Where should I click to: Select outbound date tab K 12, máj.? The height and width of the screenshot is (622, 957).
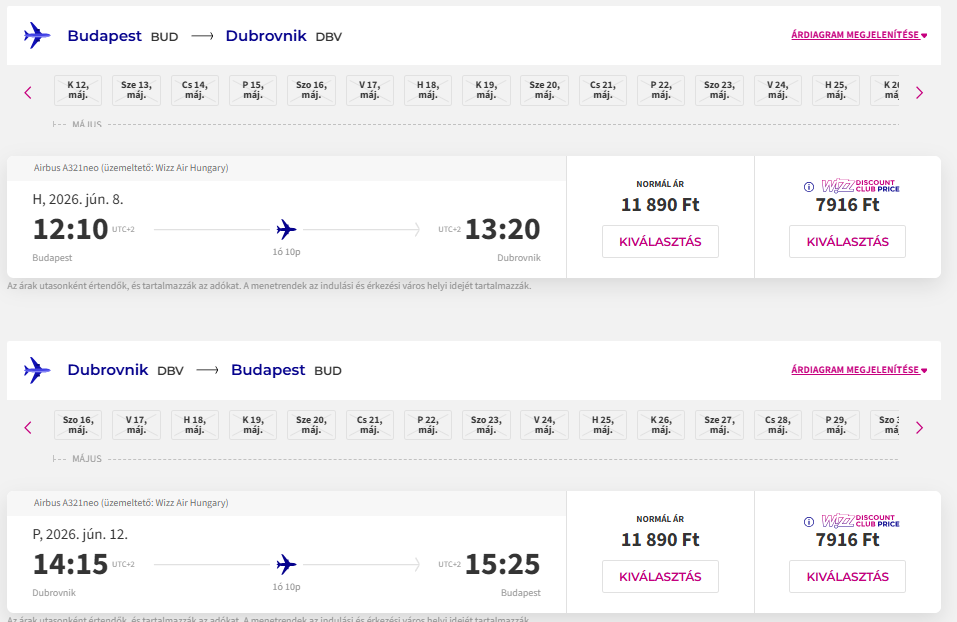coord(78,90)
